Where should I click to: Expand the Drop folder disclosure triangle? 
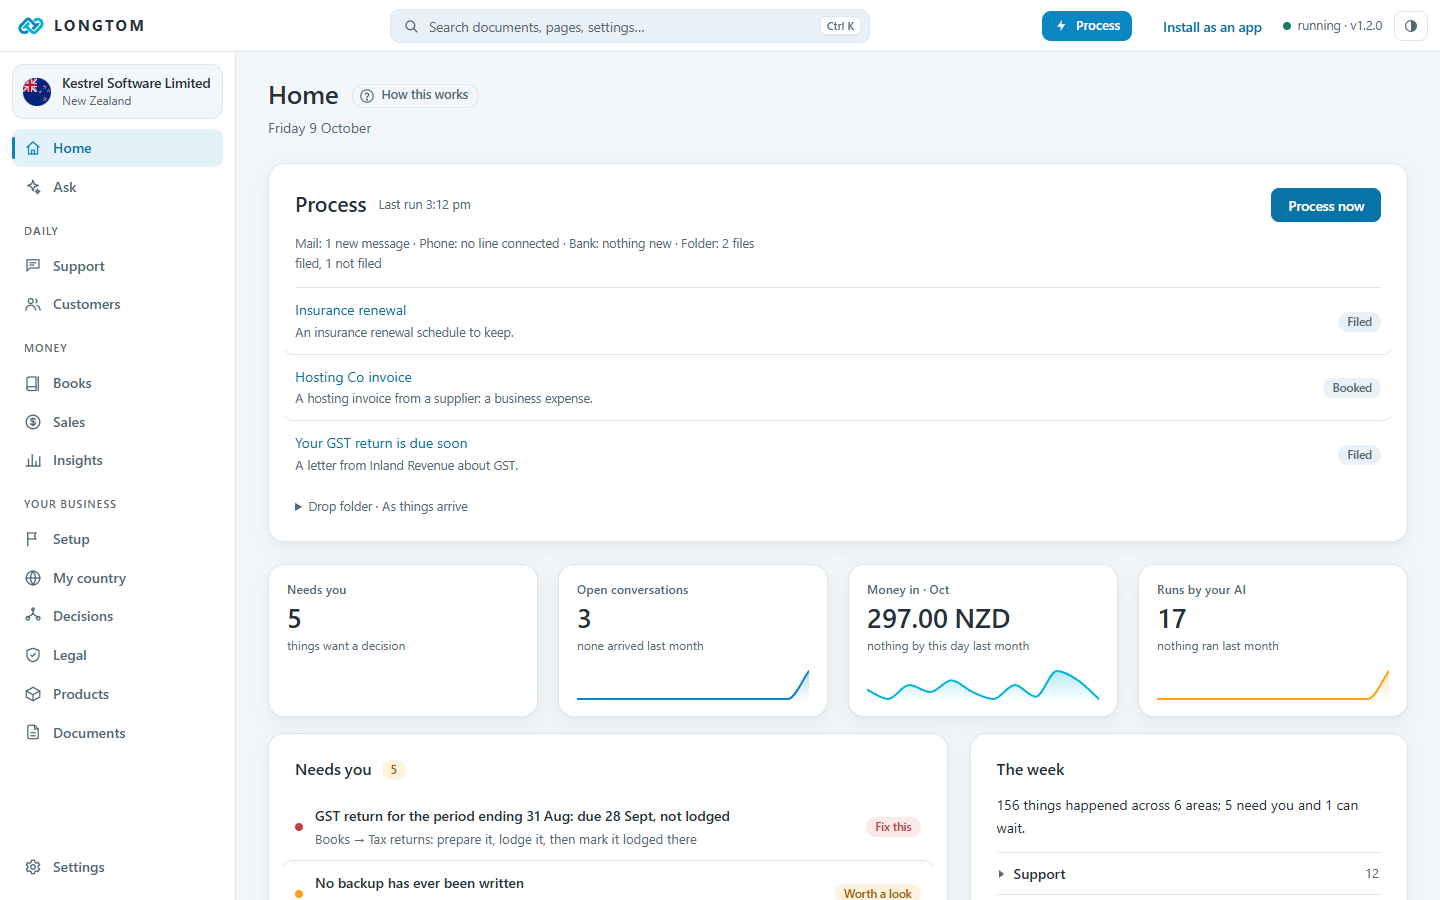tap(298, 507)
